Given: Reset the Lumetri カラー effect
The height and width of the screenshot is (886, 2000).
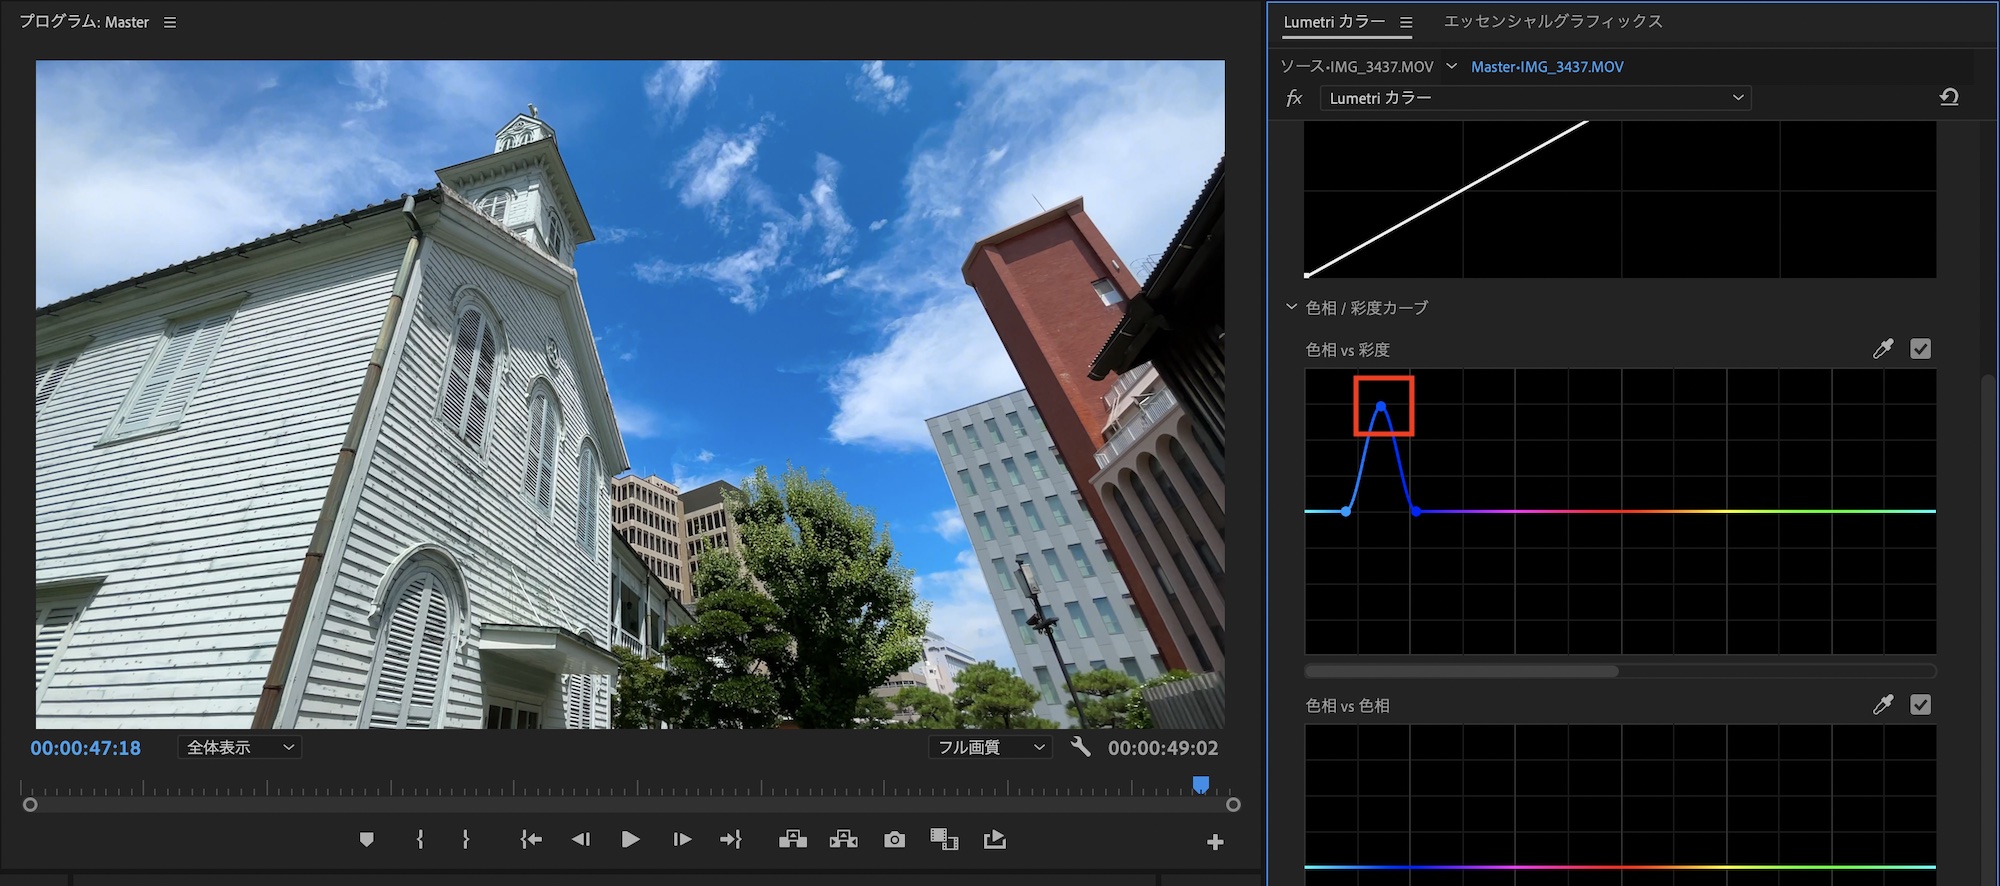Looking at the screenshot, I should (x=1949, y=97).
